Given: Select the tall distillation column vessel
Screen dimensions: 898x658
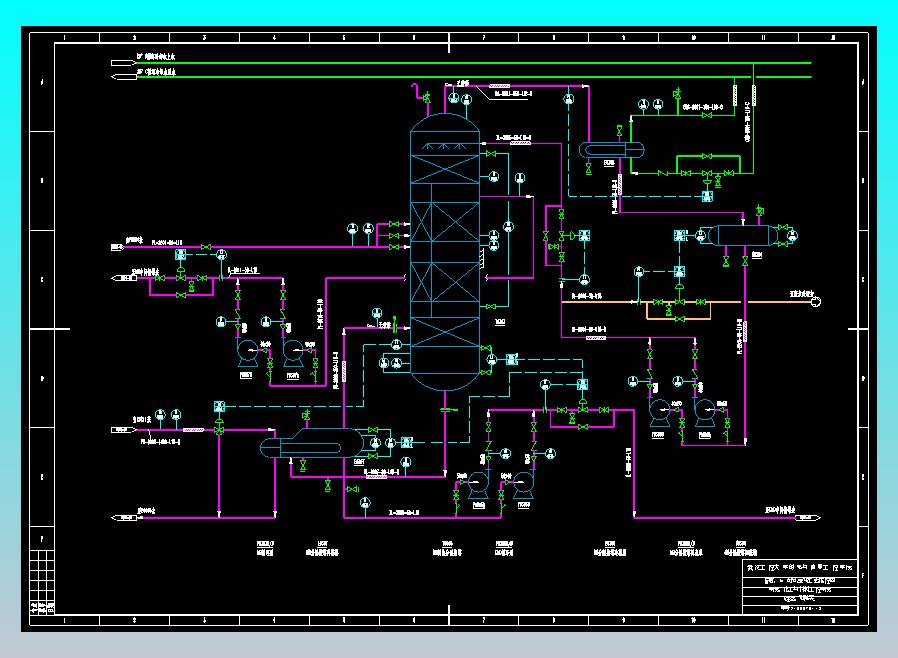Looking at the screenshot, I should point(445,252).
